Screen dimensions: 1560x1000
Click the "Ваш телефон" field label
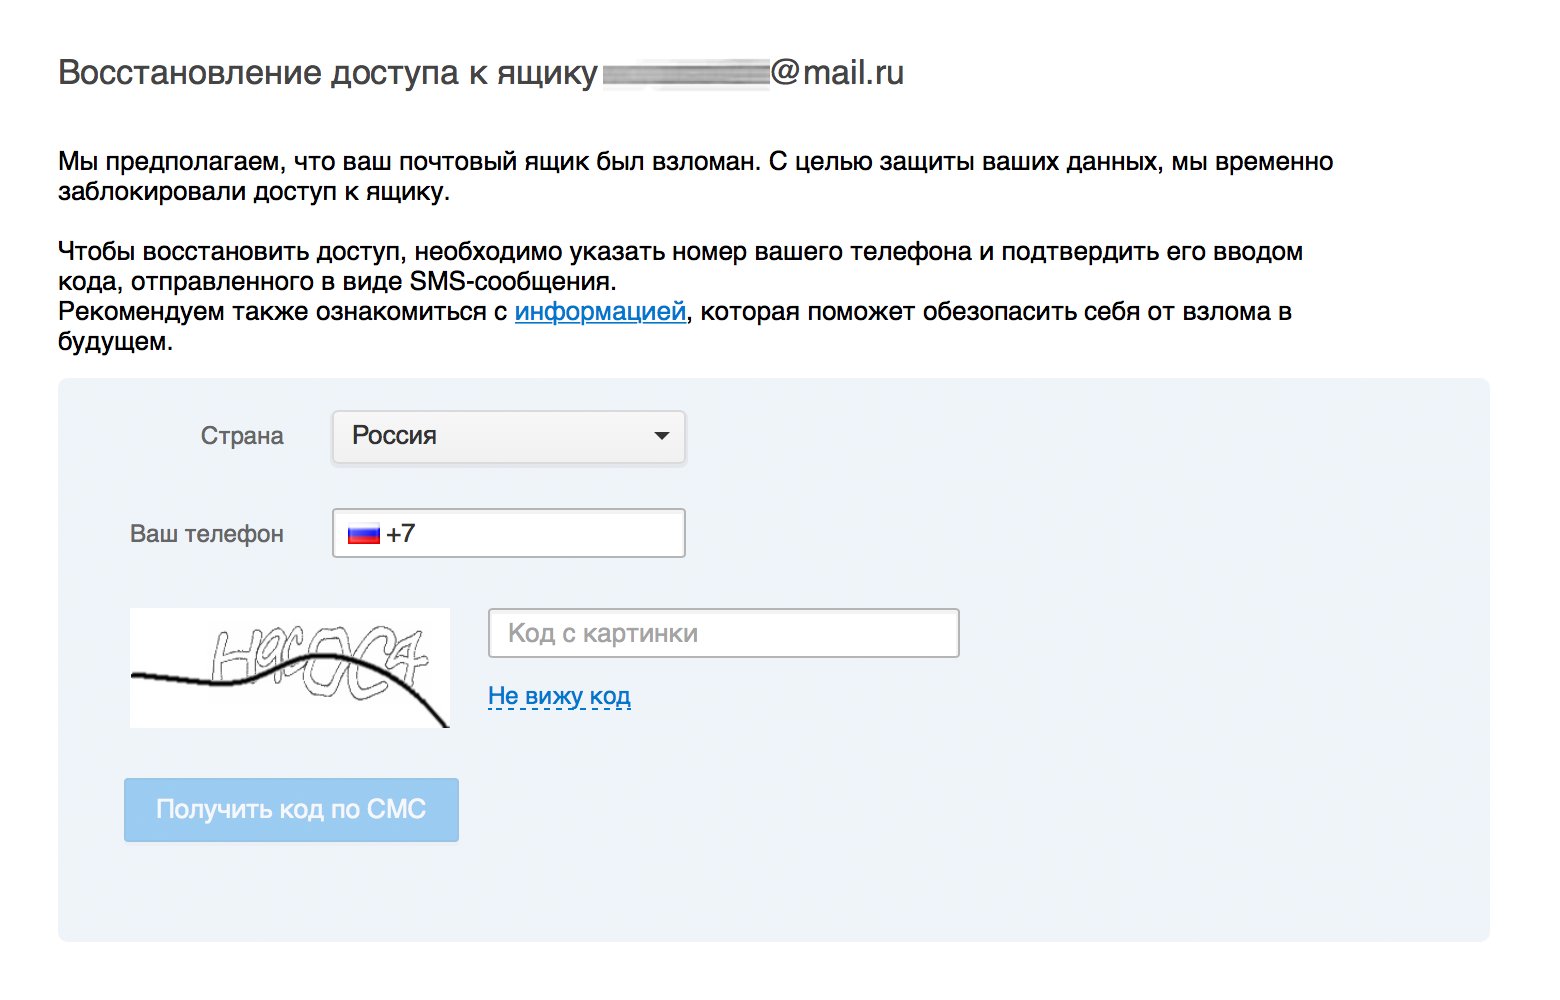point(207,534)
